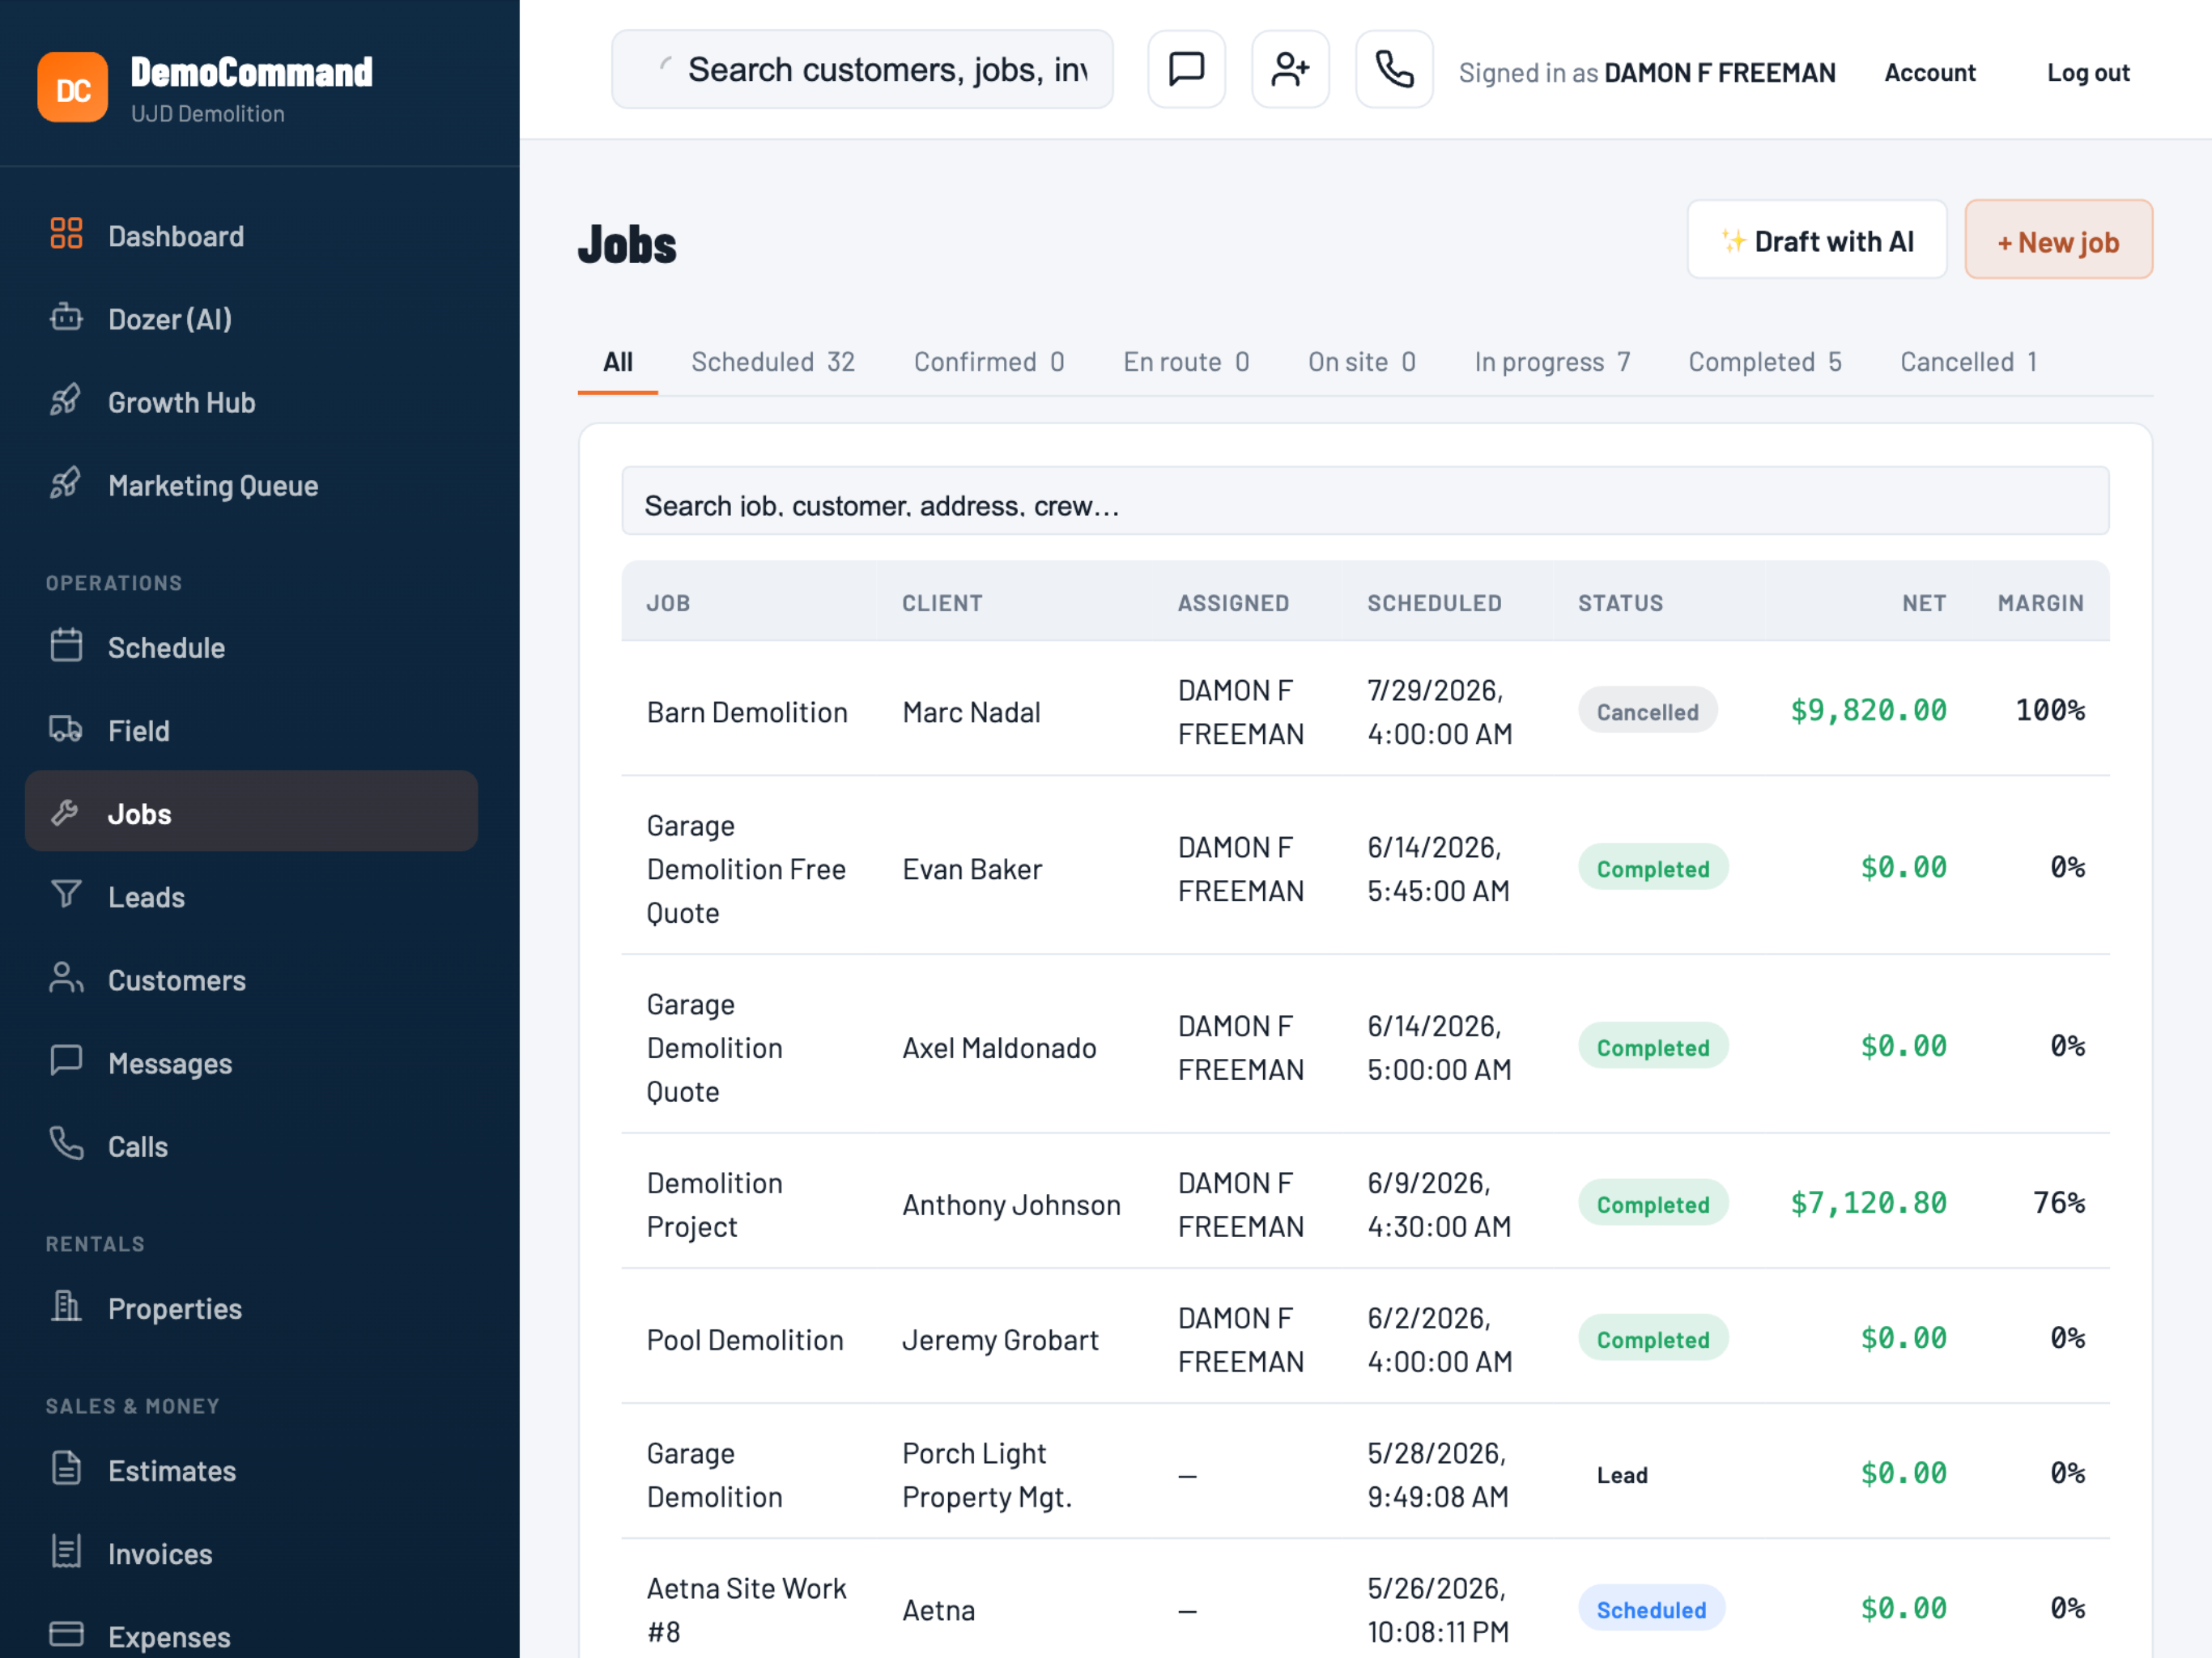Switch to the Completed 5 tab

(1765, 362)
